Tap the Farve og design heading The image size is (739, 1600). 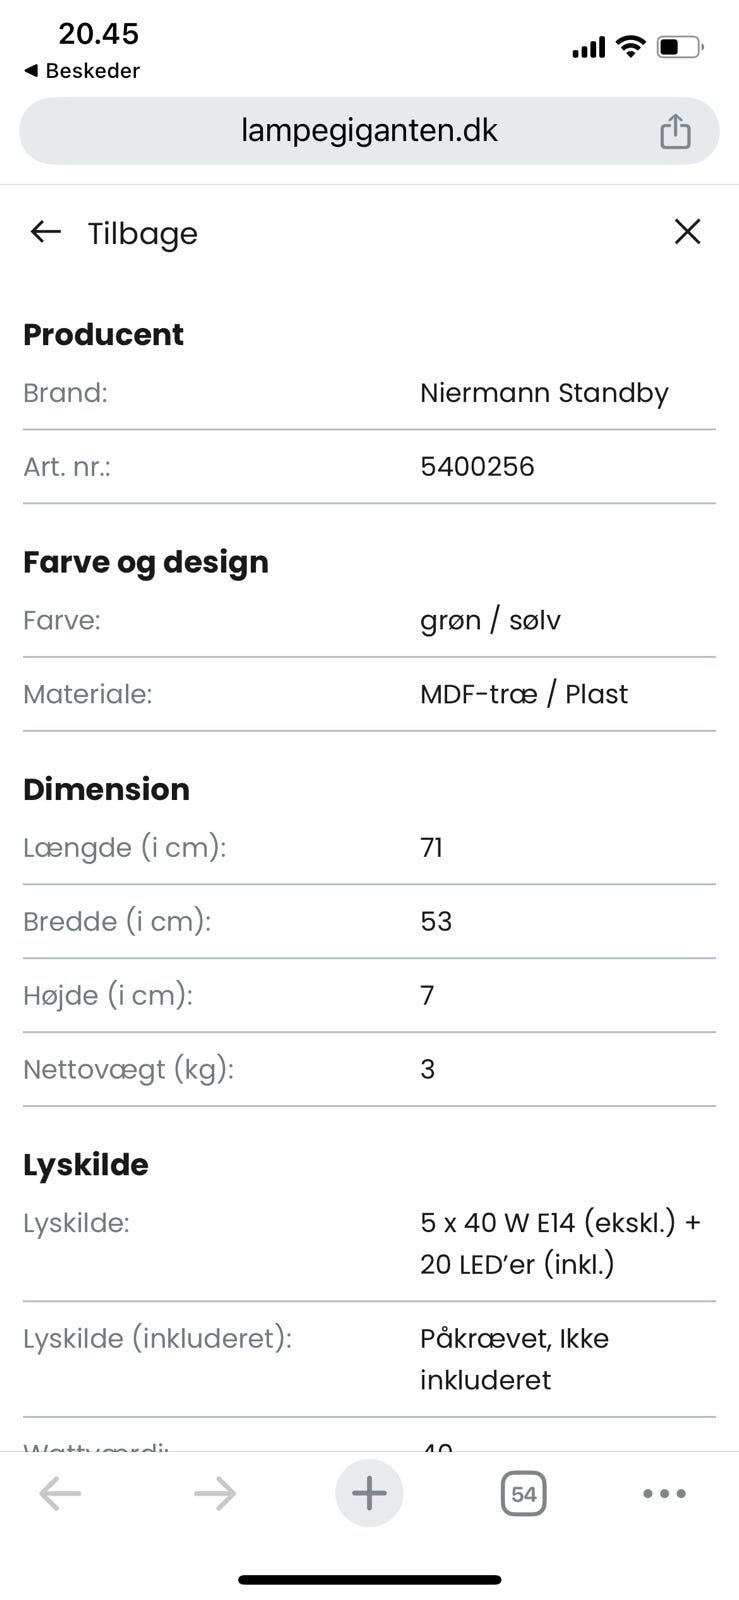pos(145,562)
